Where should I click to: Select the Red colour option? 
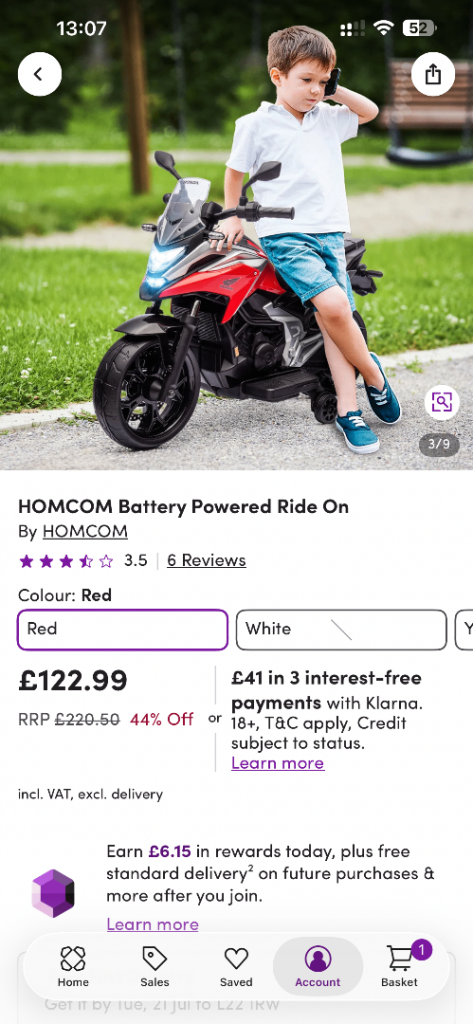coord(123,630)
